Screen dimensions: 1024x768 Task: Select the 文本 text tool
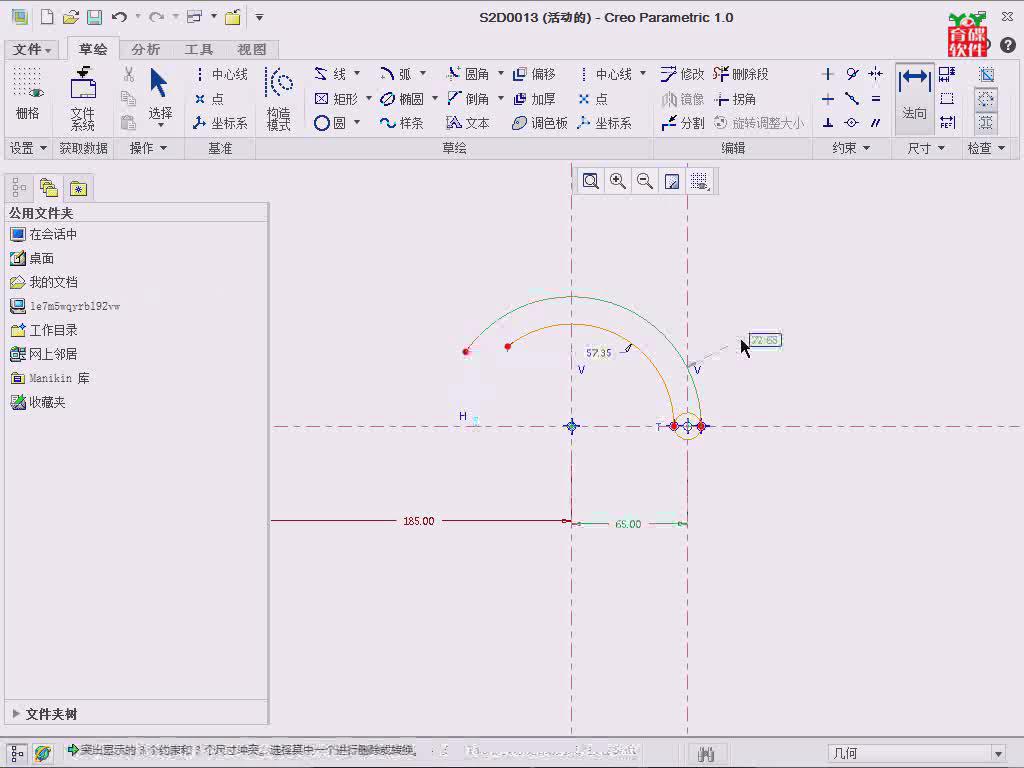(468, 123)
